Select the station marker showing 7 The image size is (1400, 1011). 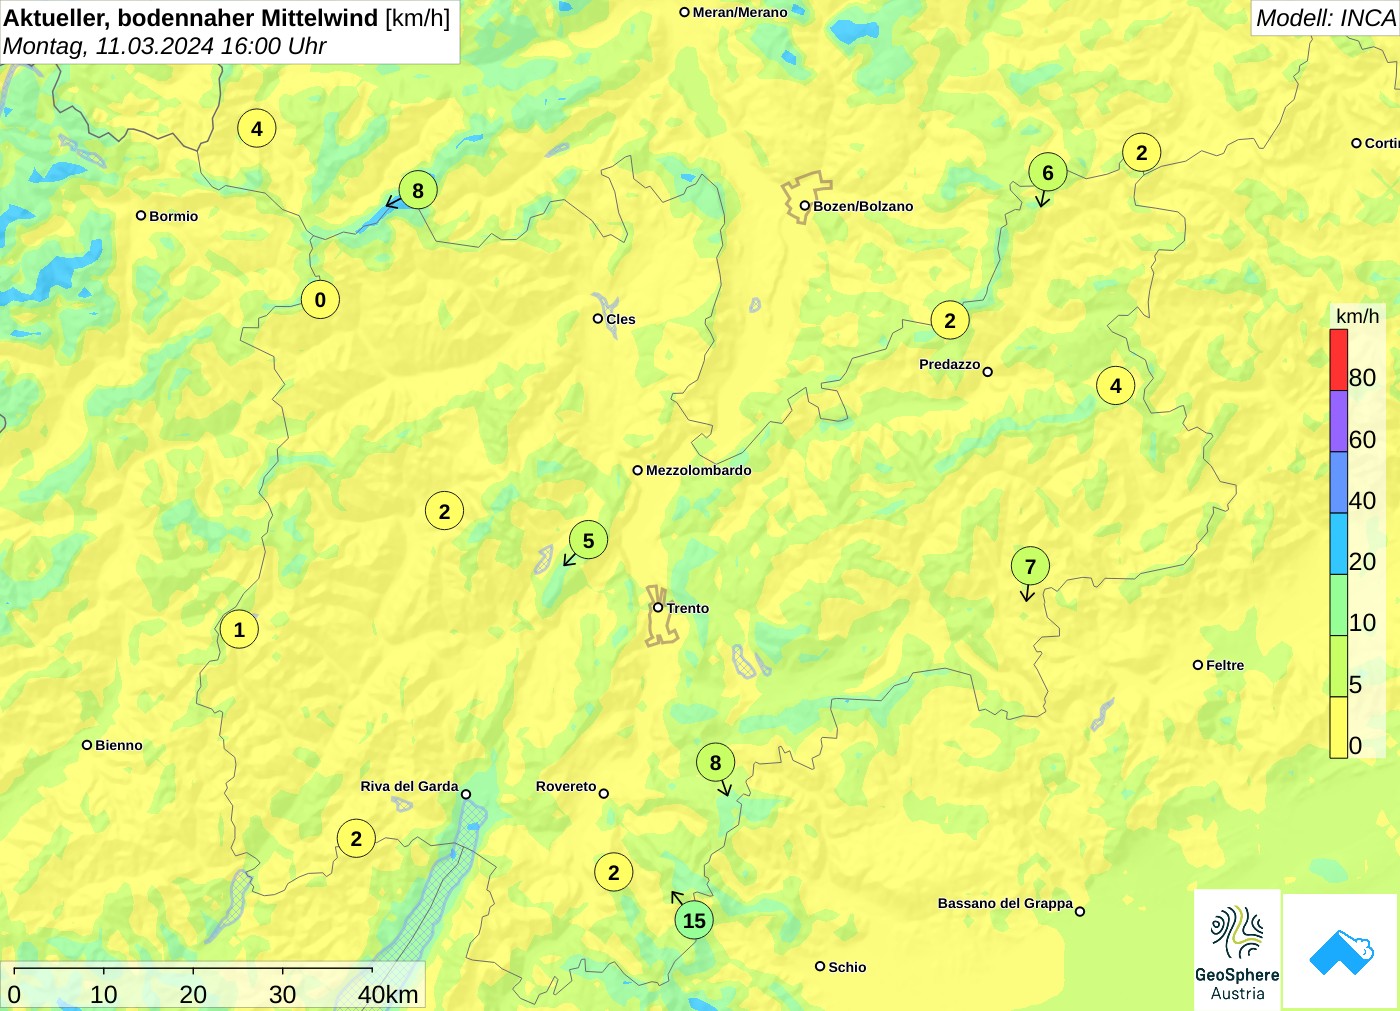point(1030,567)
